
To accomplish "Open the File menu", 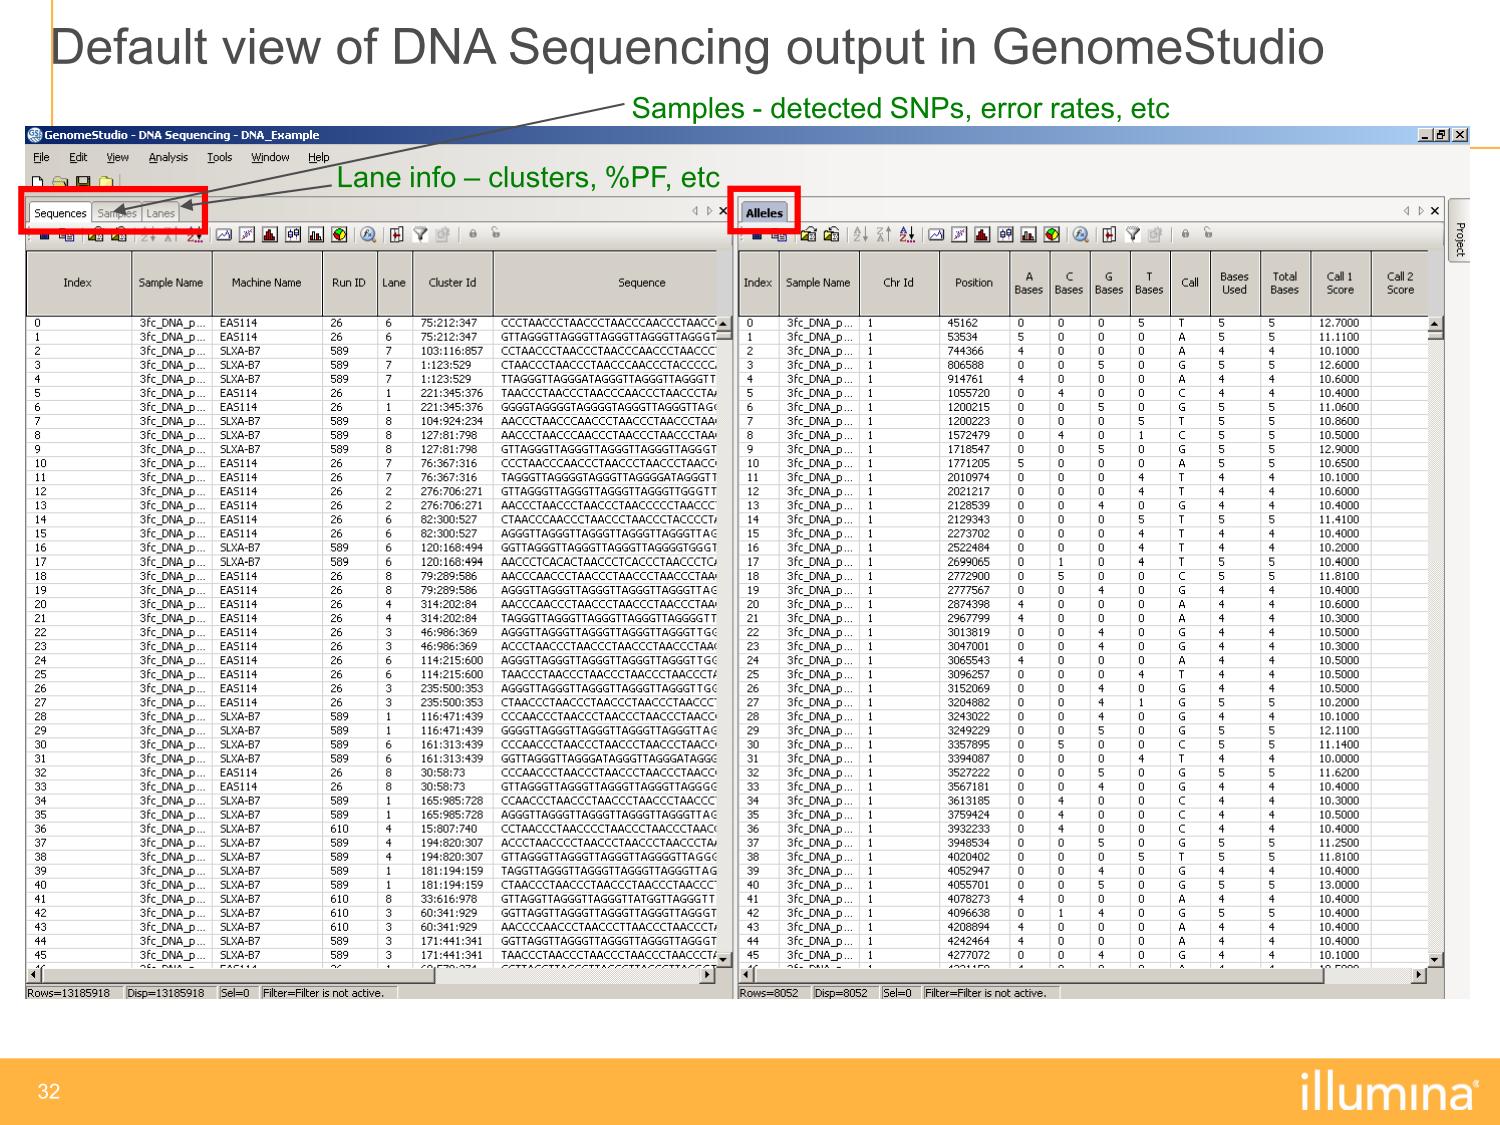I will pos(41,157).
